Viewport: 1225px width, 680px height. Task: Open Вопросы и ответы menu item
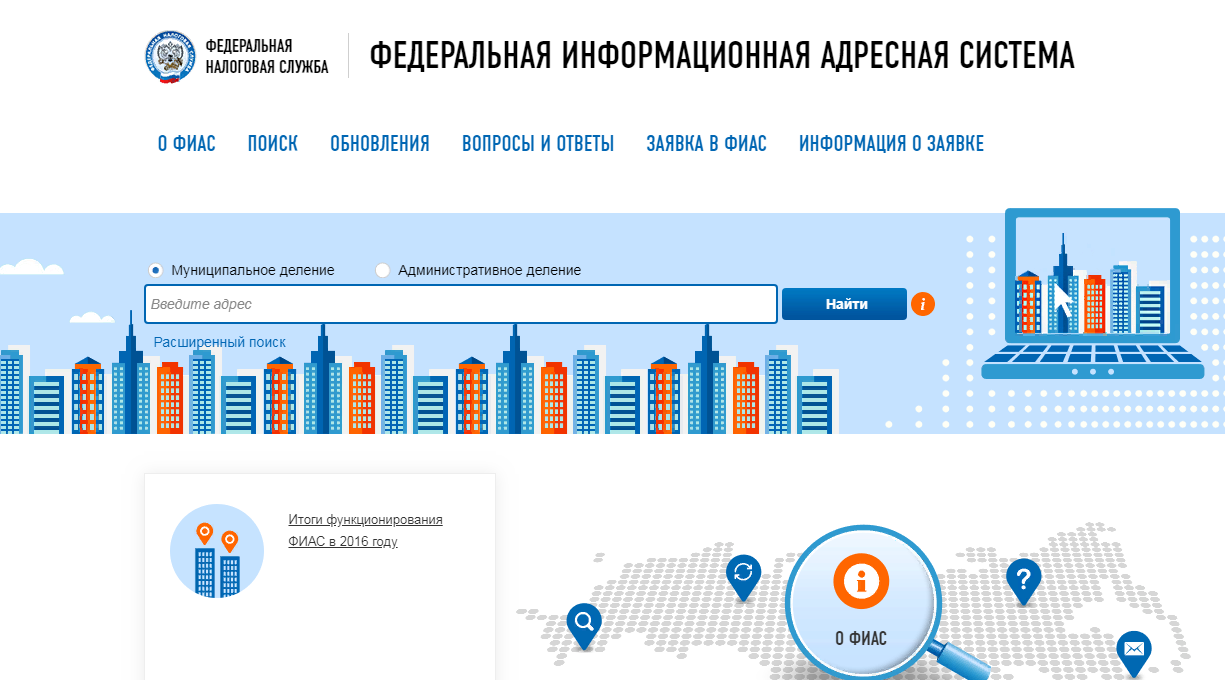pyautogui.click(x=537, y=143)
